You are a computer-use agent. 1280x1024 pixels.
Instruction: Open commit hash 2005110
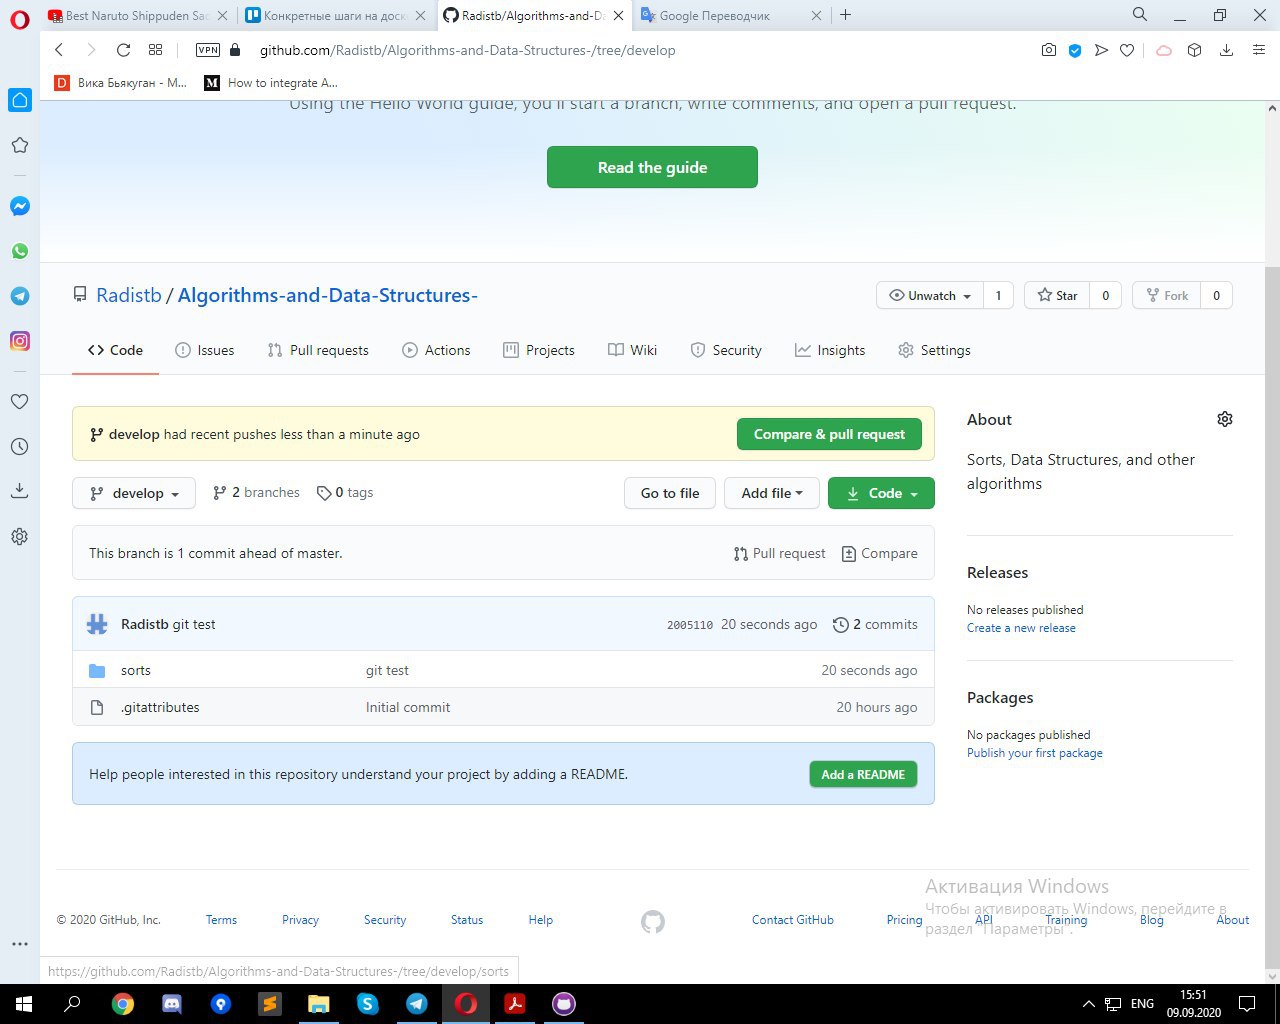click(690, 625)
